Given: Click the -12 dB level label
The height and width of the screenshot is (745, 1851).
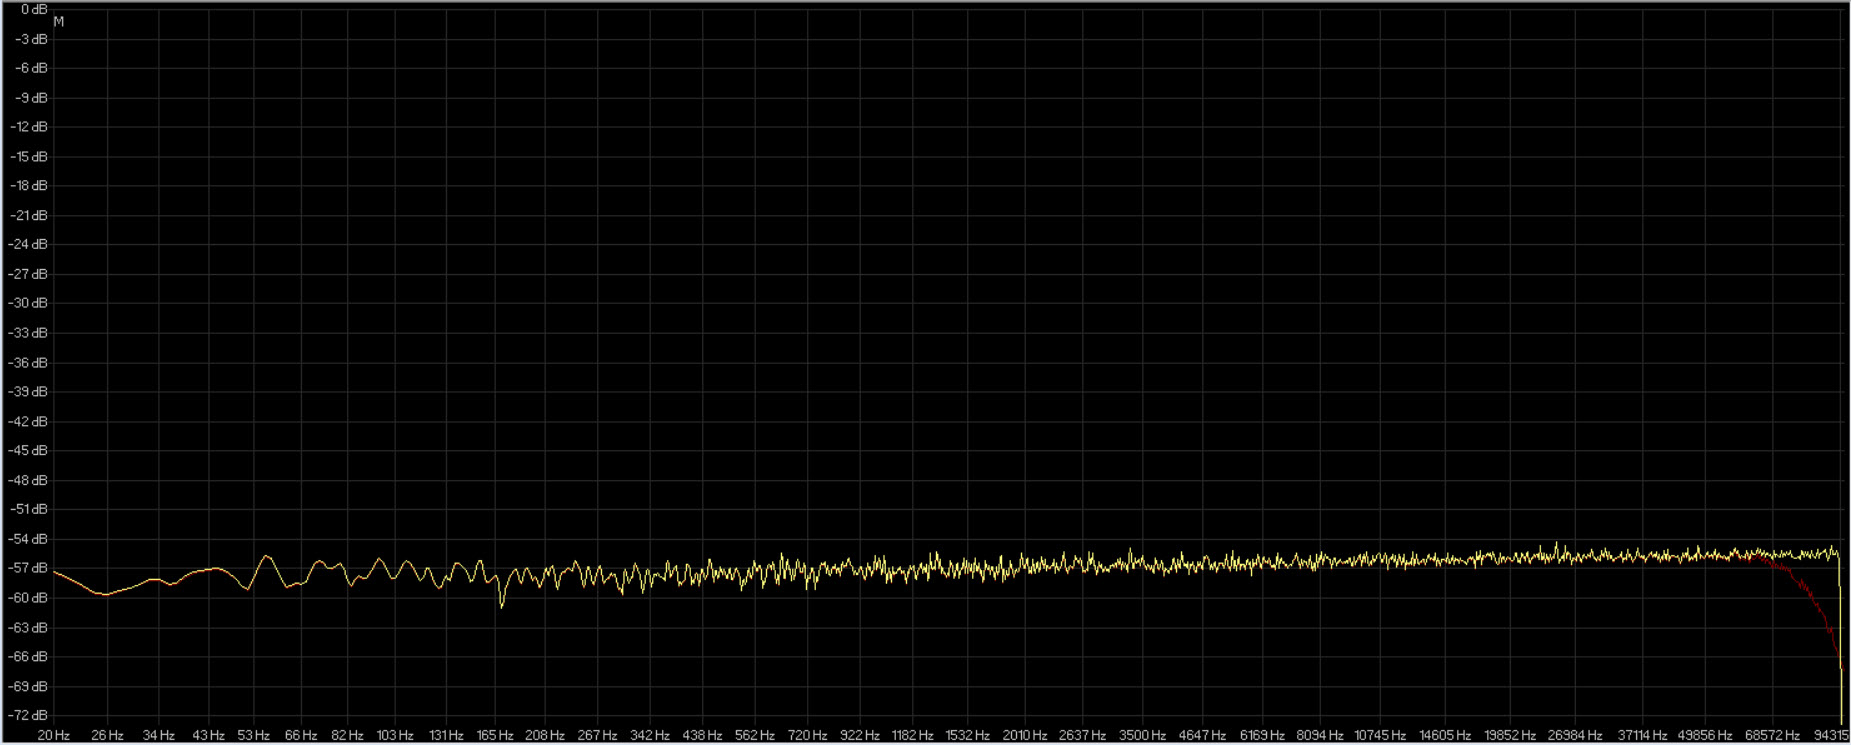Looking at the screenshot, I should pyautogui.click(x=28, y=127).
